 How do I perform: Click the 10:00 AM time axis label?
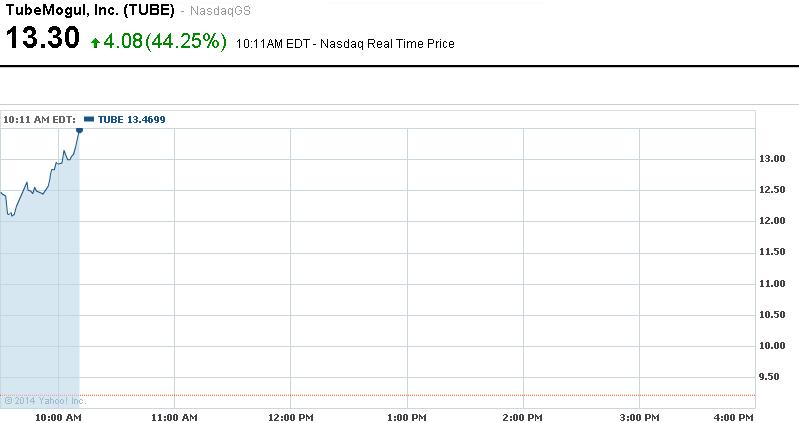tap(59, 416)
